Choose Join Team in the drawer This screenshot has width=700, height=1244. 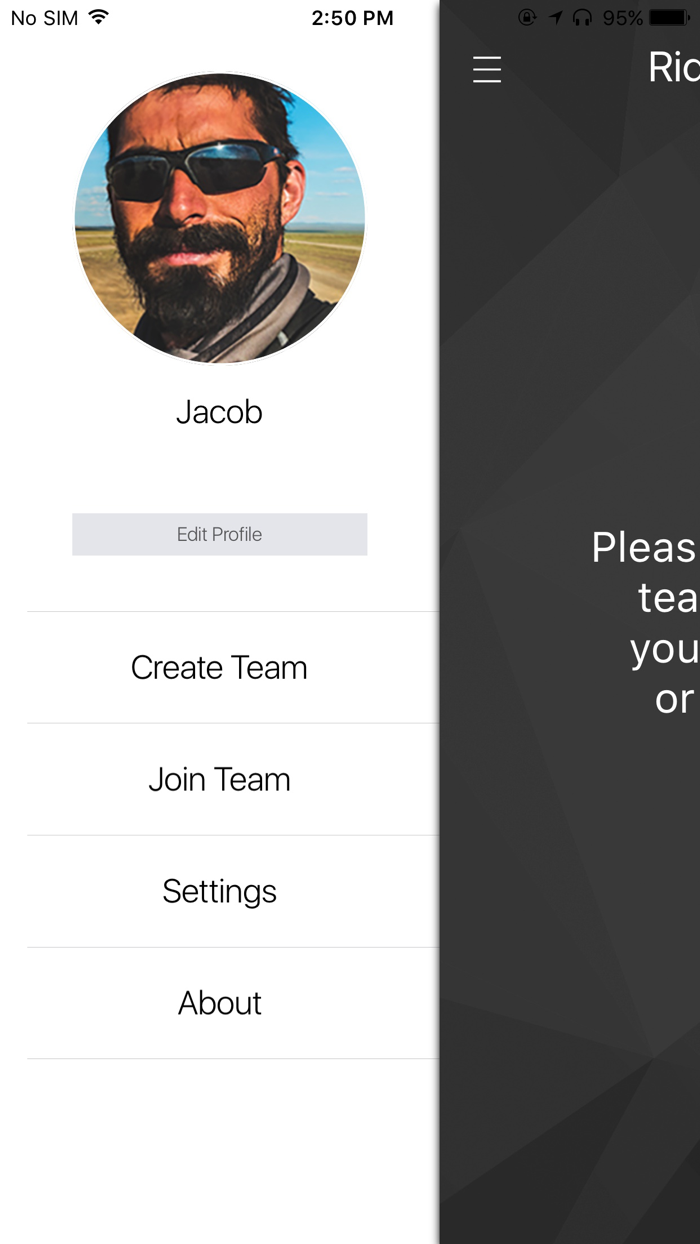(x=219, y=780)
